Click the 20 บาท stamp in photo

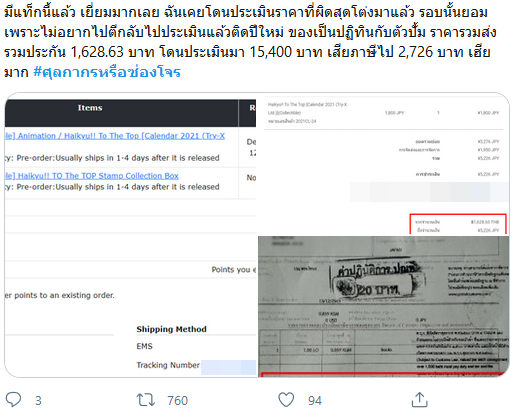point(377,289)
